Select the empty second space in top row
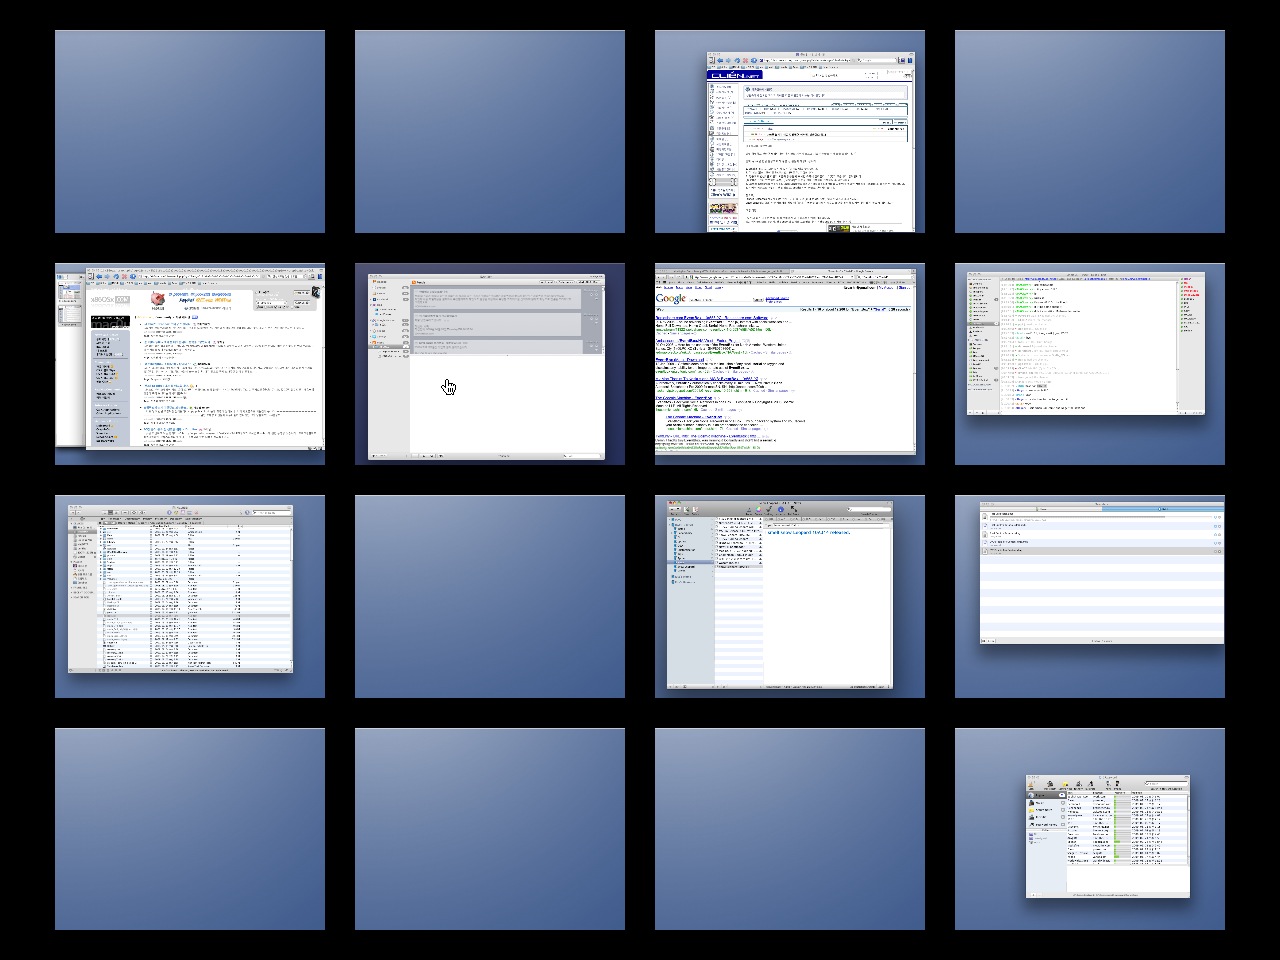1280x960 pixels. click(x=490, y=131)
